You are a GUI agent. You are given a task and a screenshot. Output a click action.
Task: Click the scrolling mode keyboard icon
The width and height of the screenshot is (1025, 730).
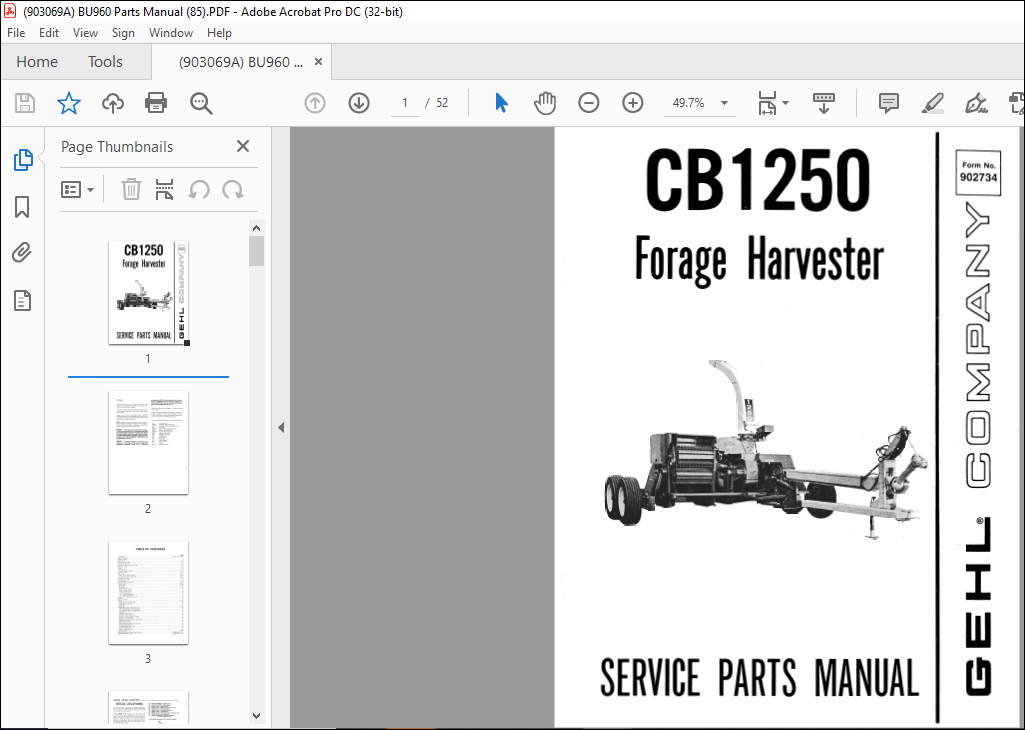tap(824, 103)
